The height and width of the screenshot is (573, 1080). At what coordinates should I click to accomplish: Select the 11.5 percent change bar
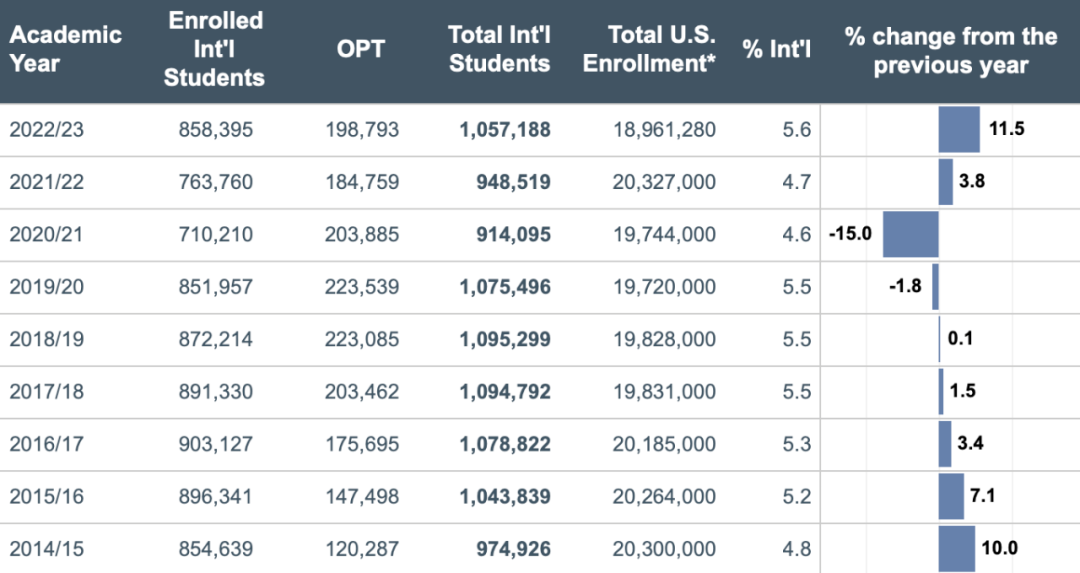(959, 129)
